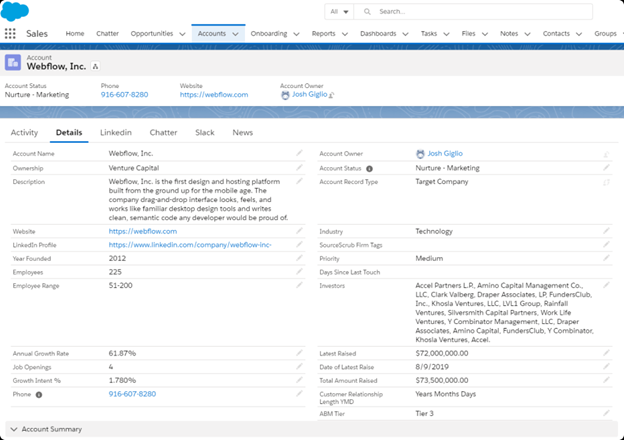Open LinkedIn company profile URL link
Screen dimensions: 624x440
pyautogui.click(x=190, y=245)
